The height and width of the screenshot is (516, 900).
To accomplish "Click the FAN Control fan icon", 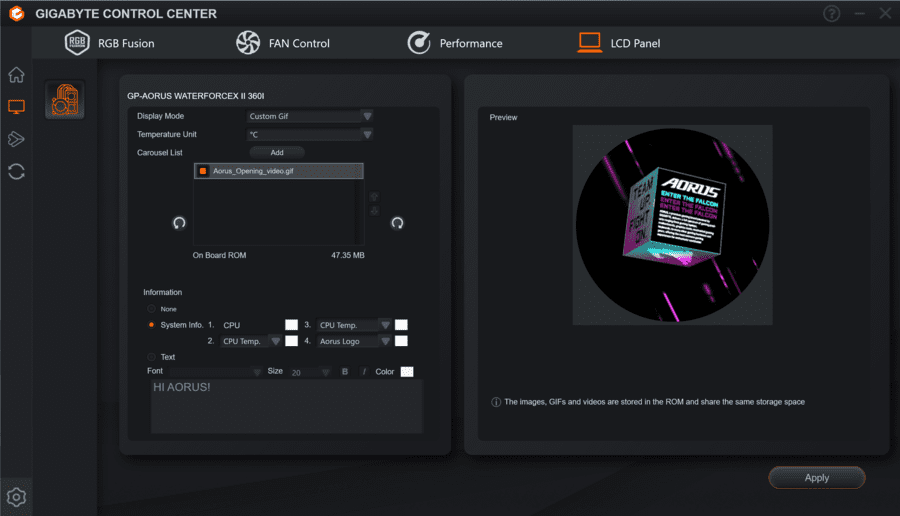I will 248,43.
